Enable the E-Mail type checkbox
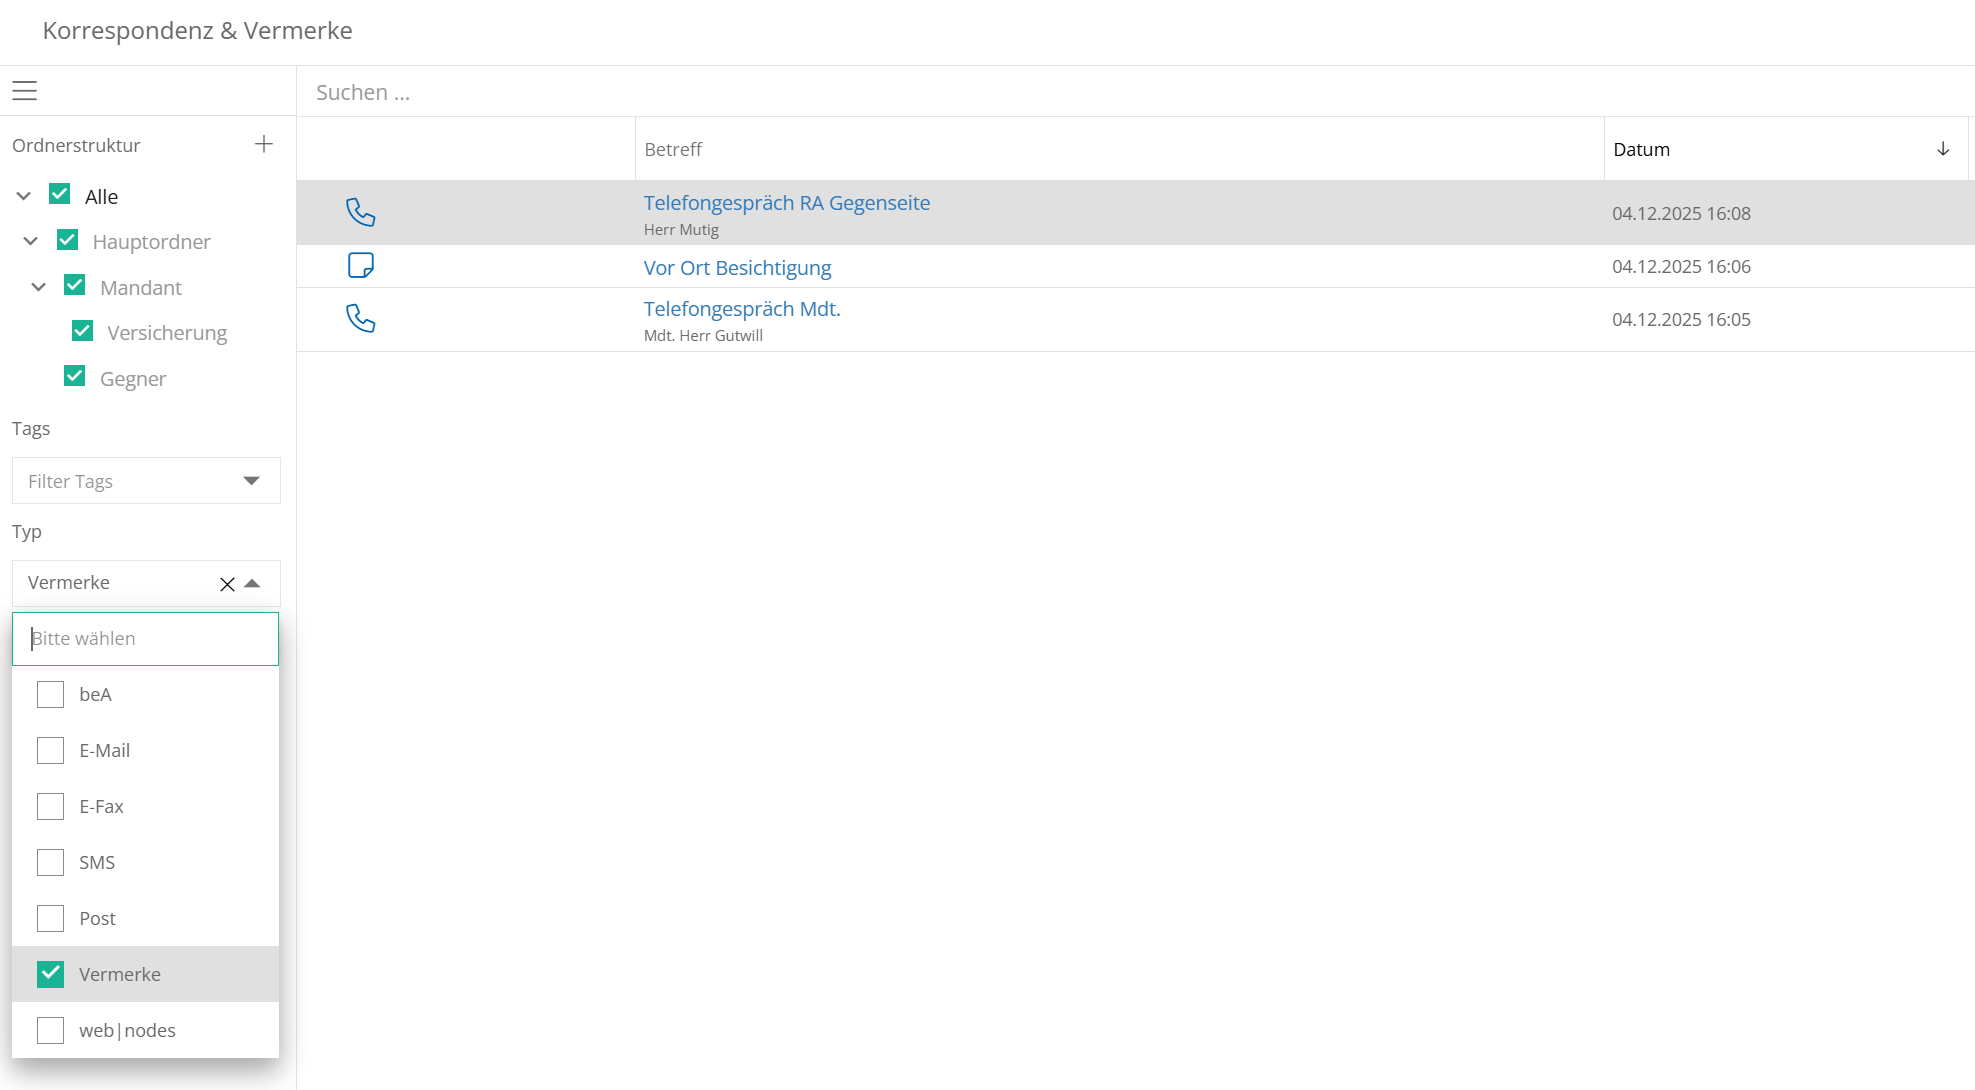This screenshot has height=1090, width=1975. point(50,750)
